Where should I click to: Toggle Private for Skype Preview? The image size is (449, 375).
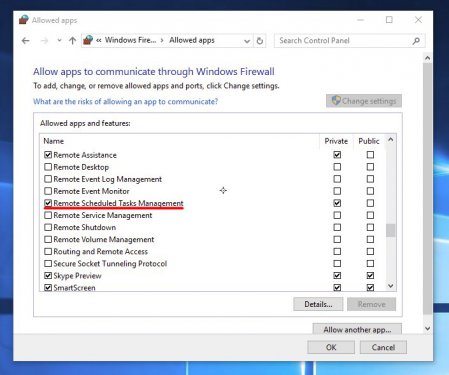click(337, 276)
